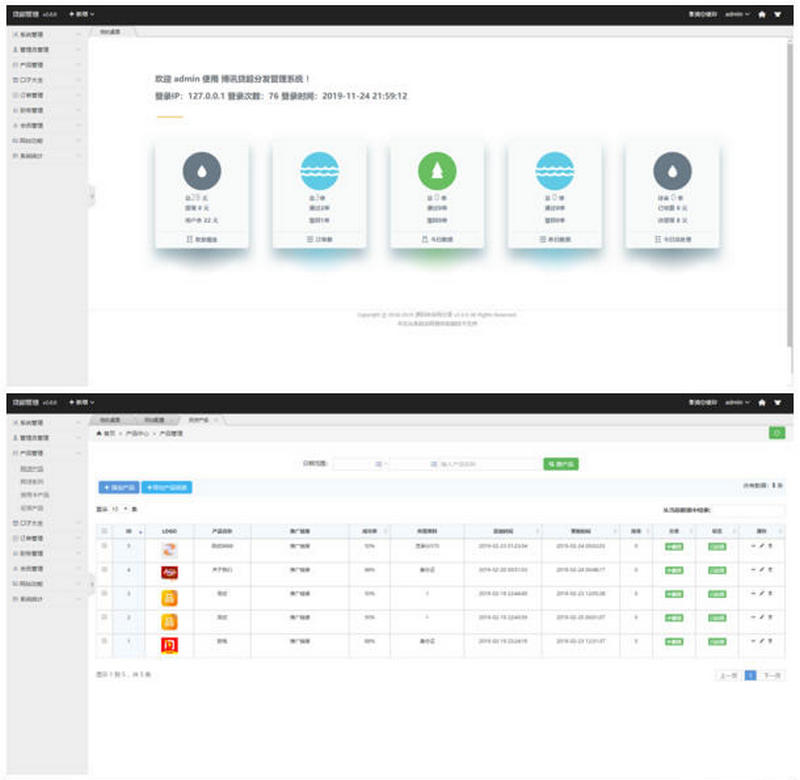Screen dimensions: 800x780
Task: Click into the product name search field
Action: coord(490,464)
